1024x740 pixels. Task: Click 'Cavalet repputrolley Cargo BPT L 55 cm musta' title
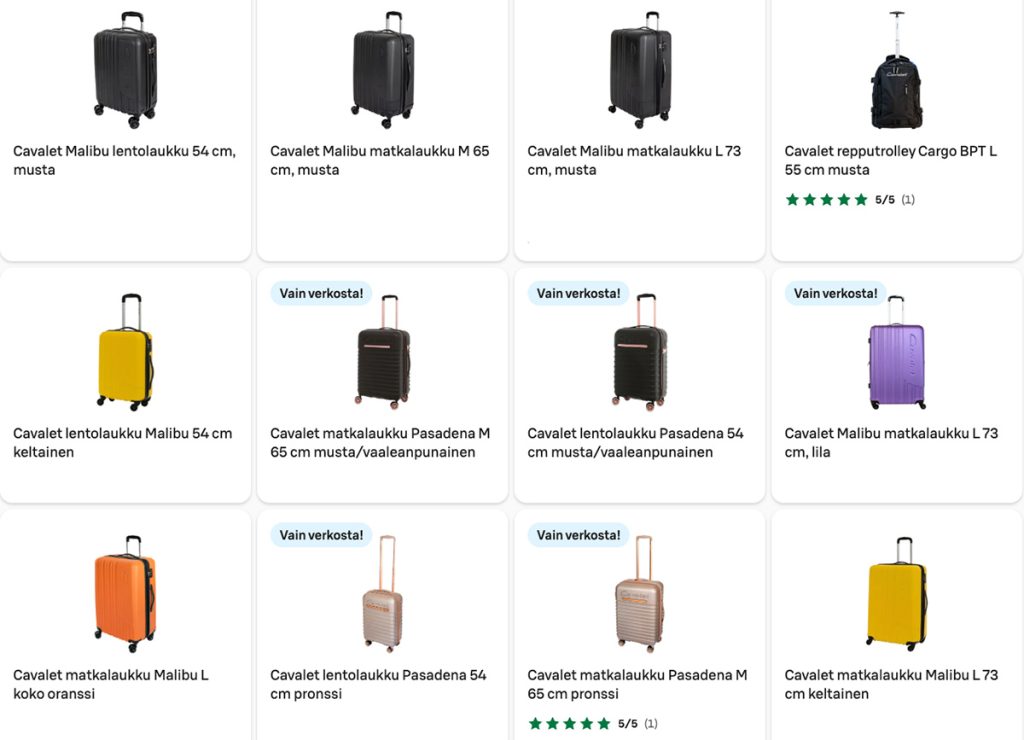pos(890,161)
